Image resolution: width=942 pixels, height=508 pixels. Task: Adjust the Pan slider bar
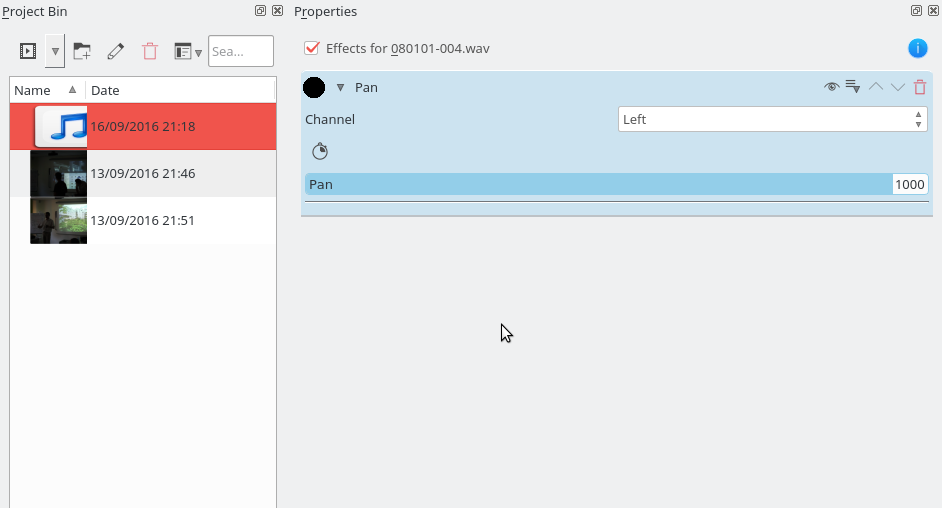pos(599,184)
